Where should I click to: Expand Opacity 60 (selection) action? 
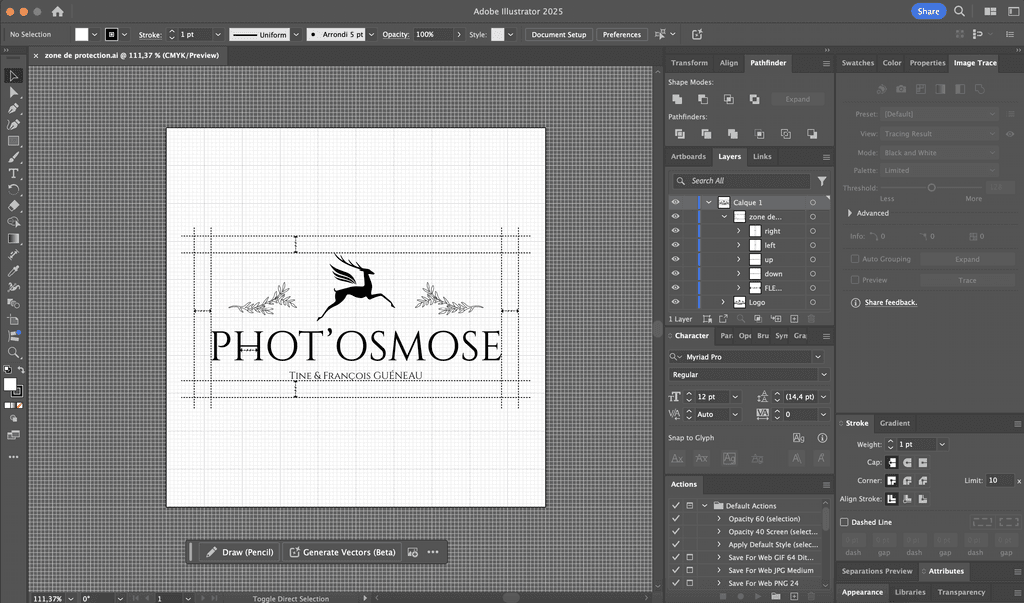pos(718,519)
